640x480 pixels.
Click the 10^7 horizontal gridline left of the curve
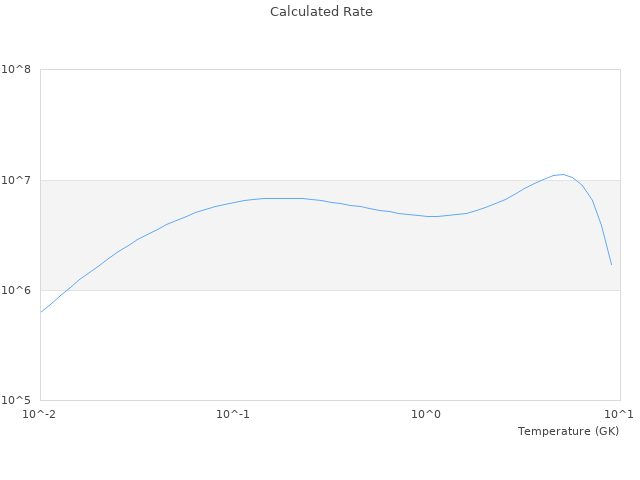pyautogui.click(x=120, y=180)
